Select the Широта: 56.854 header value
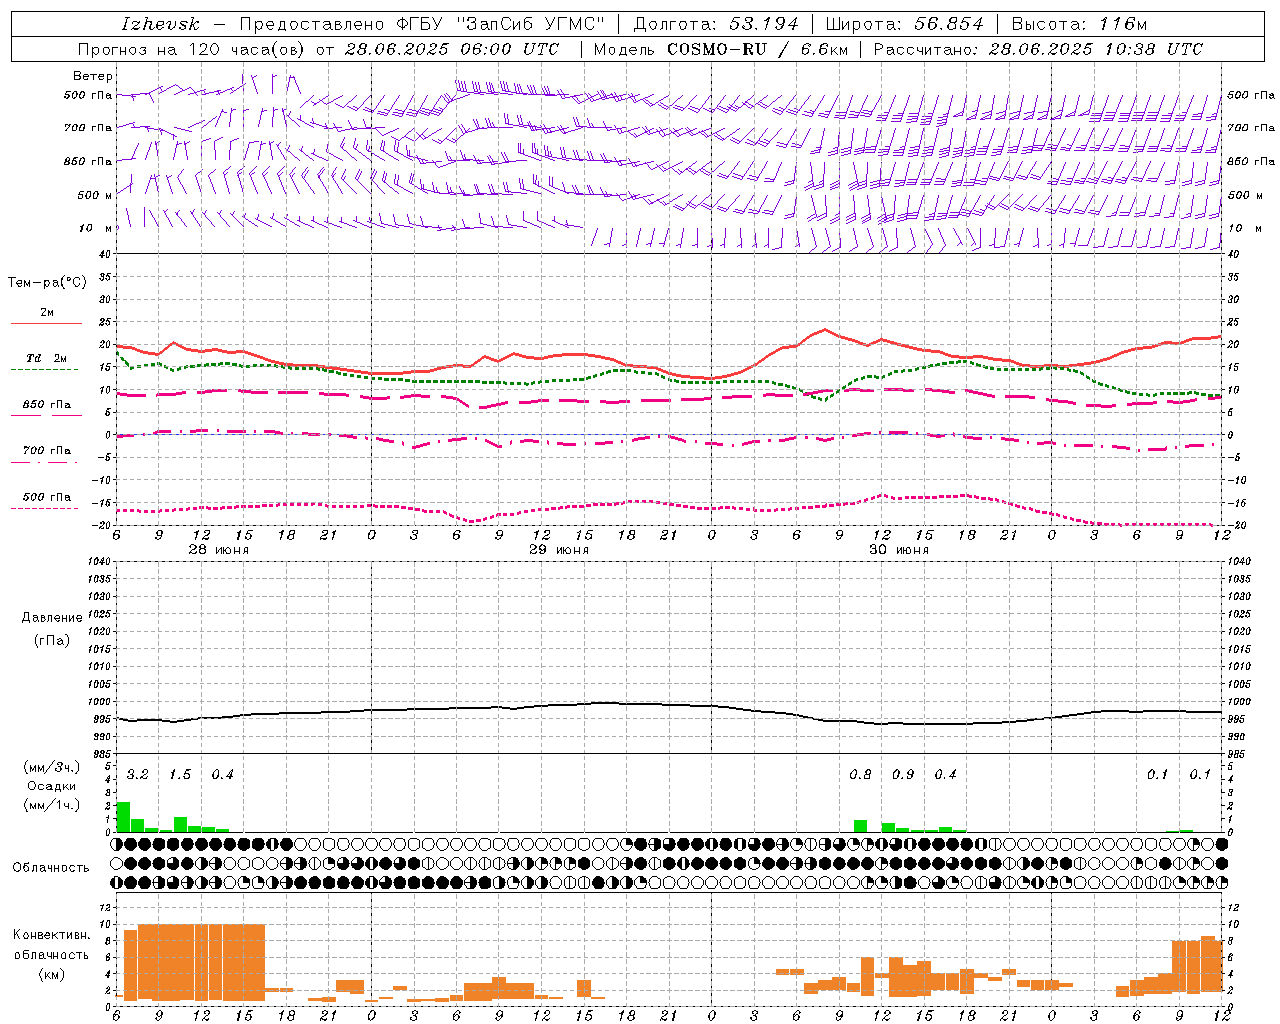The height and width of the screenshot is (1024, 1280). [904, 24]
